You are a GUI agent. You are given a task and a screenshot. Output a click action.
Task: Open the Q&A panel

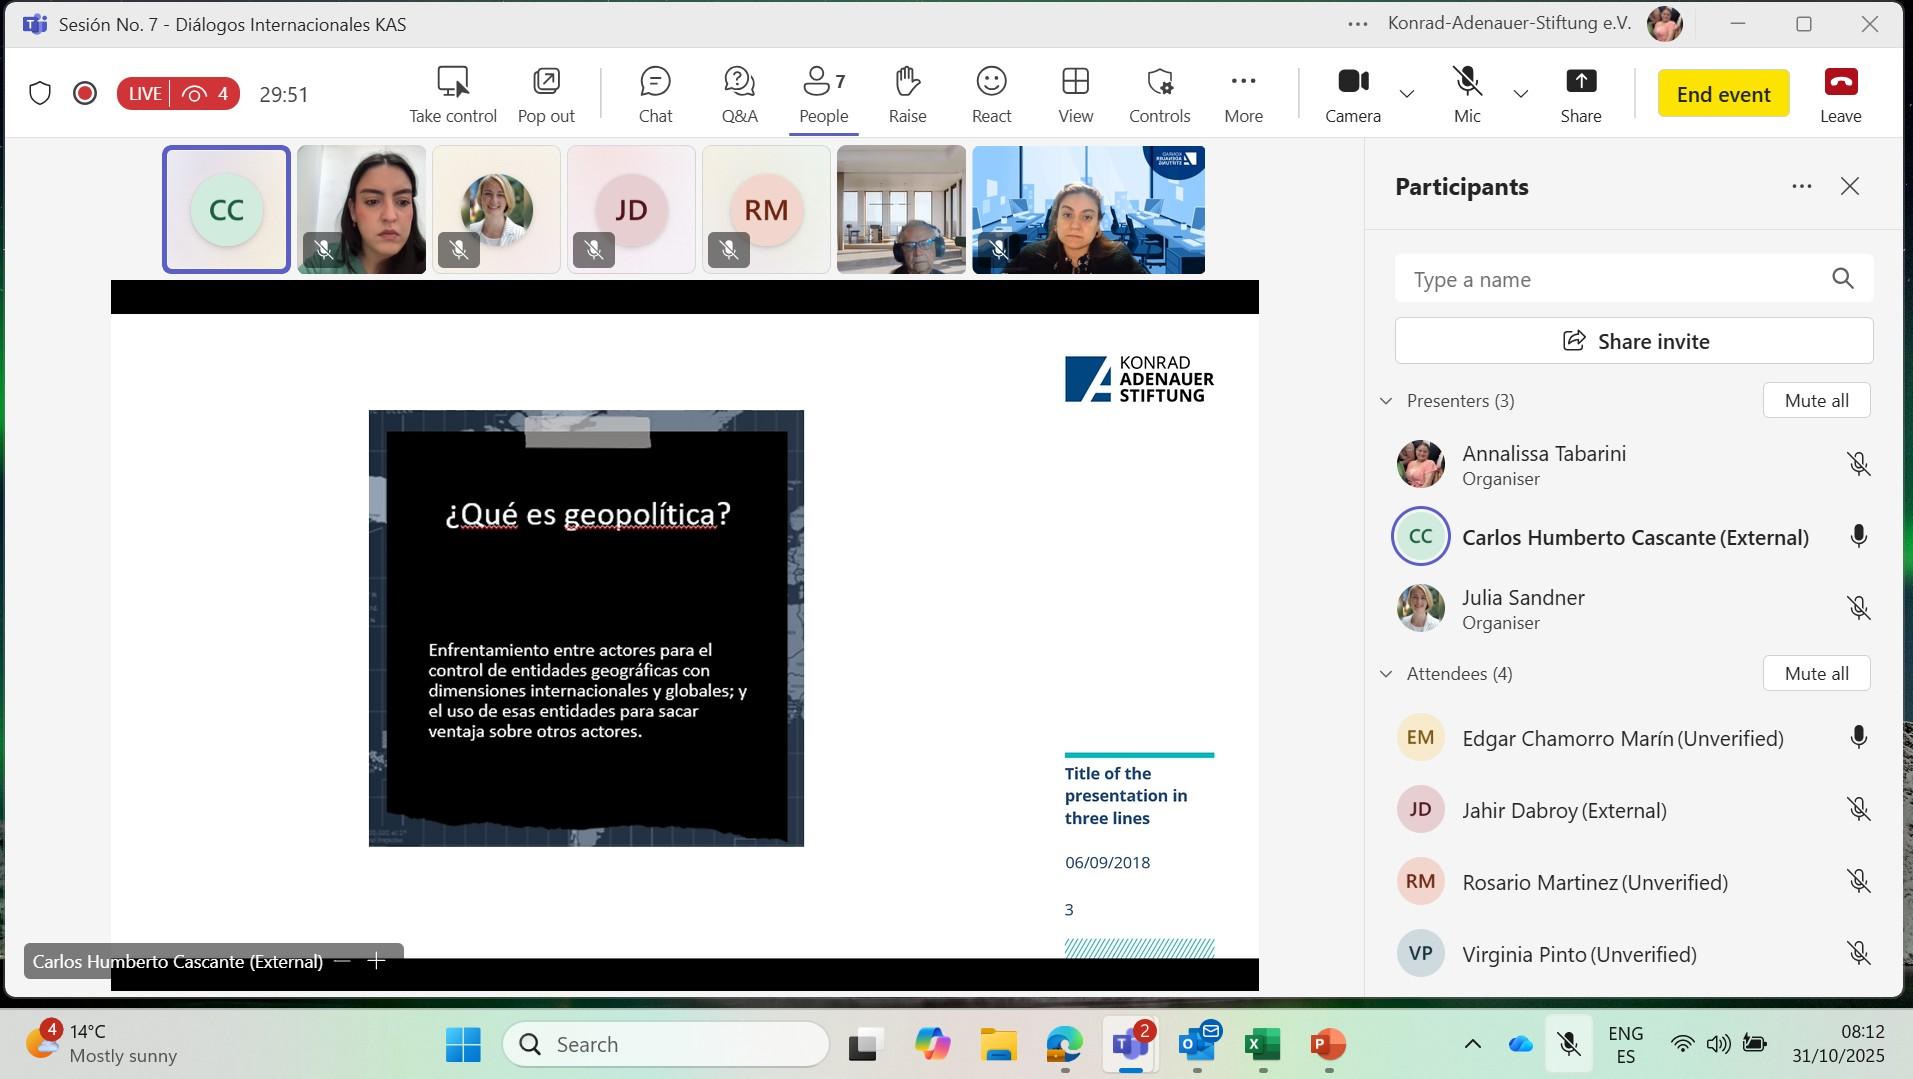click(x=739, y=95)
